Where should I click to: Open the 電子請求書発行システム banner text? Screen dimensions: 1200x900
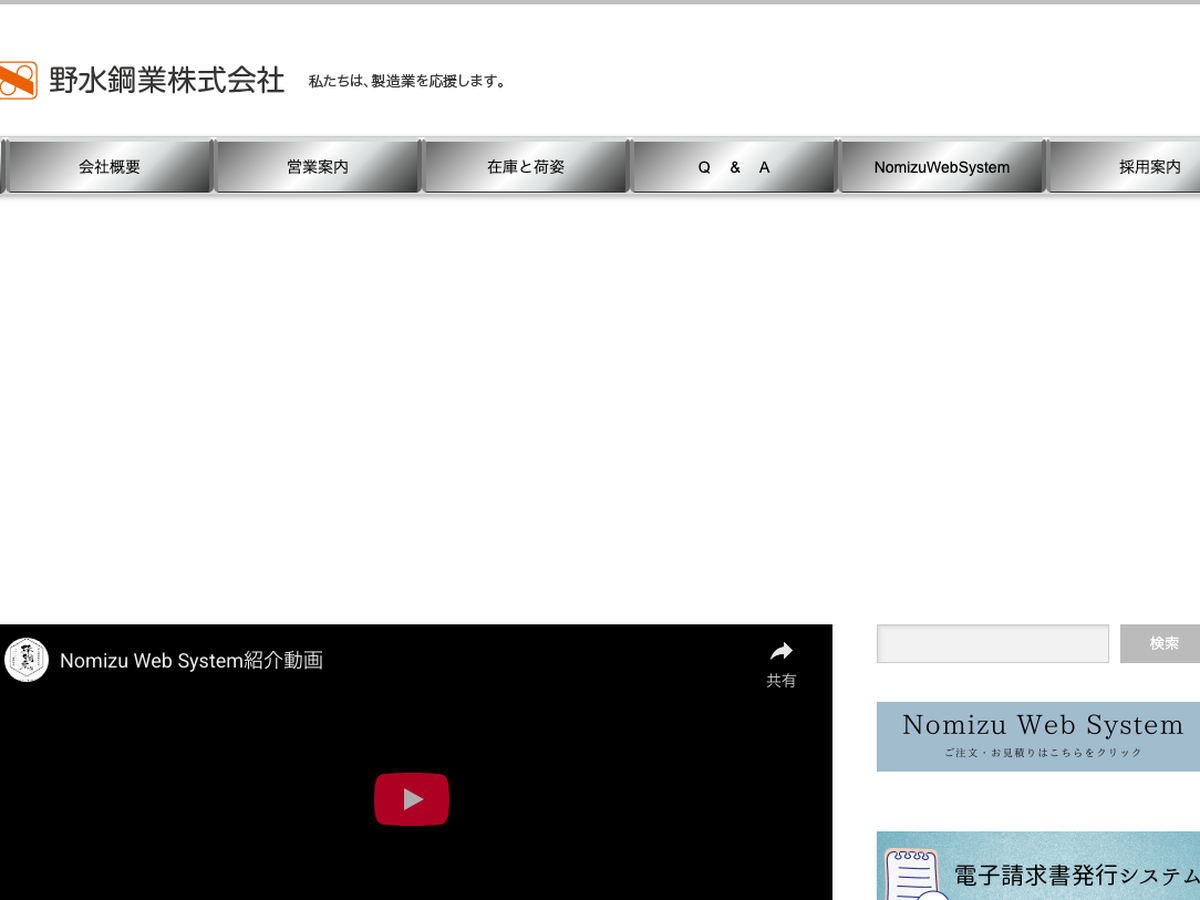[1075, 876]
